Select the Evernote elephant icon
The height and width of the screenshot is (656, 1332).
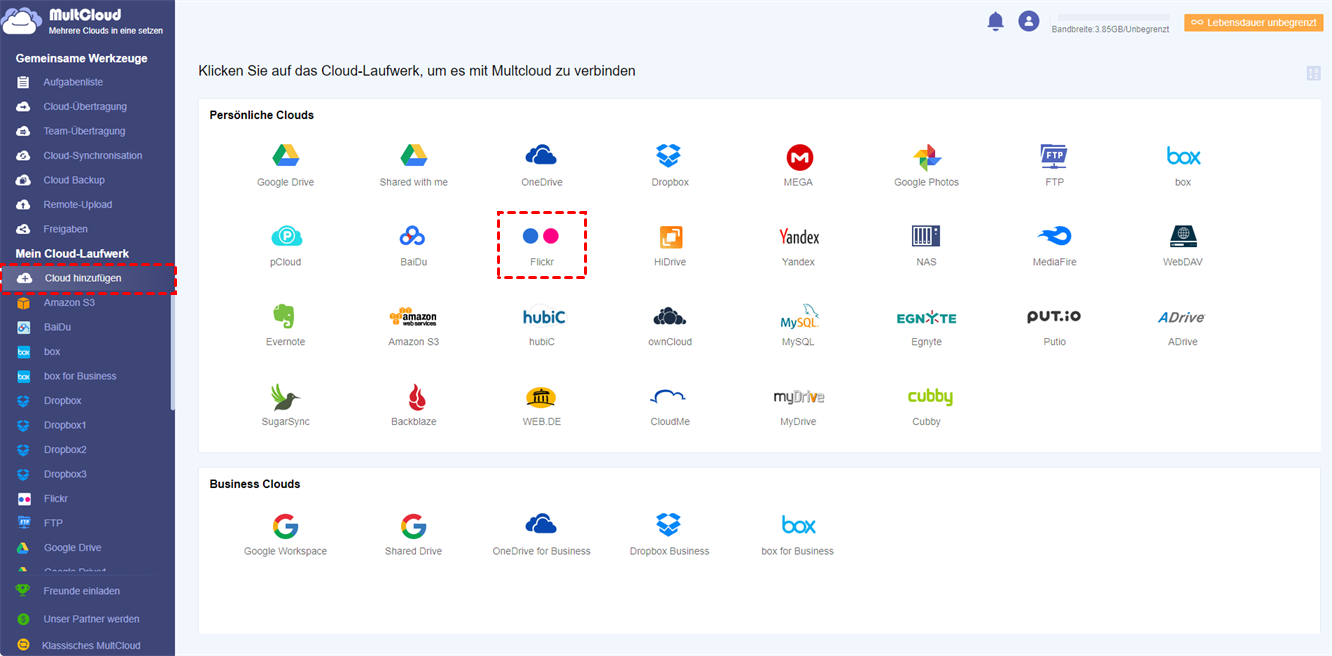284,316
